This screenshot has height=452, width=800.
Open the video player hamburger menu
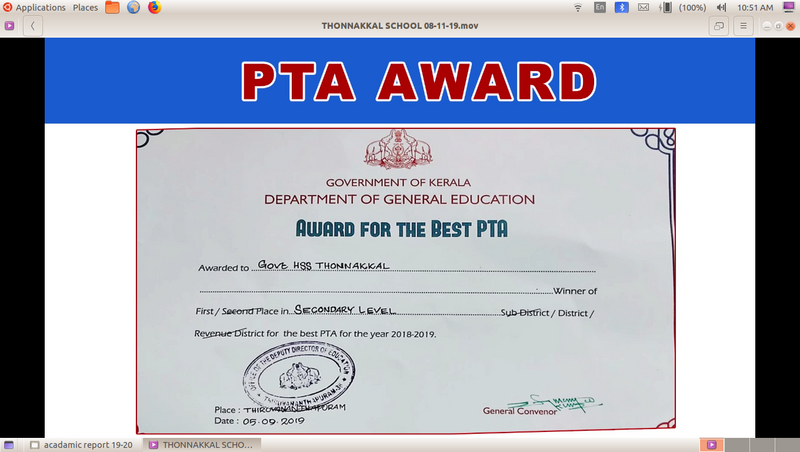pos(744,26)
